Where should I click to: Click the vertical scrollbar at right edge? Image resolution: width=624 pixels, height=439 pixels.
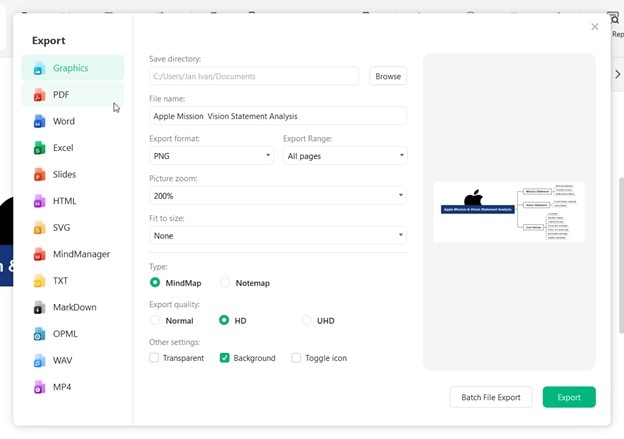coord(621,255)
